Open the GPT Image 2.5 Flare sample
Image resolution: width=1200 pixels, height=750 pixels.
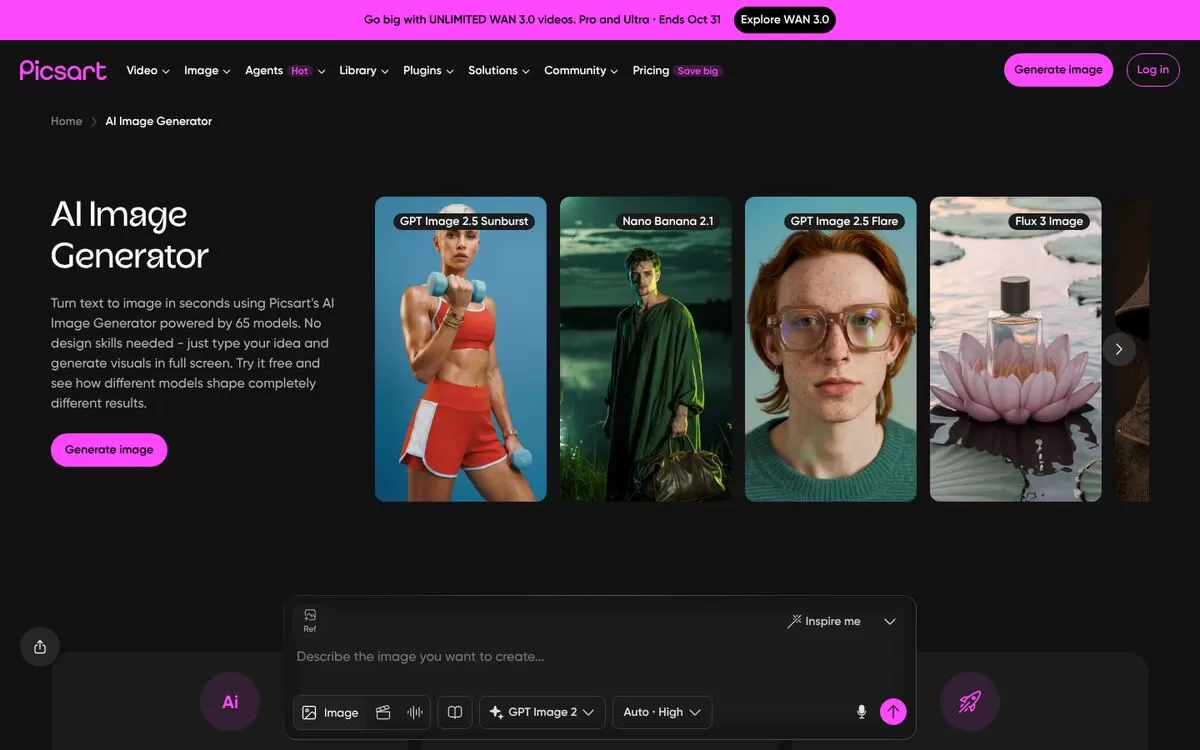[x=831, y=349]
